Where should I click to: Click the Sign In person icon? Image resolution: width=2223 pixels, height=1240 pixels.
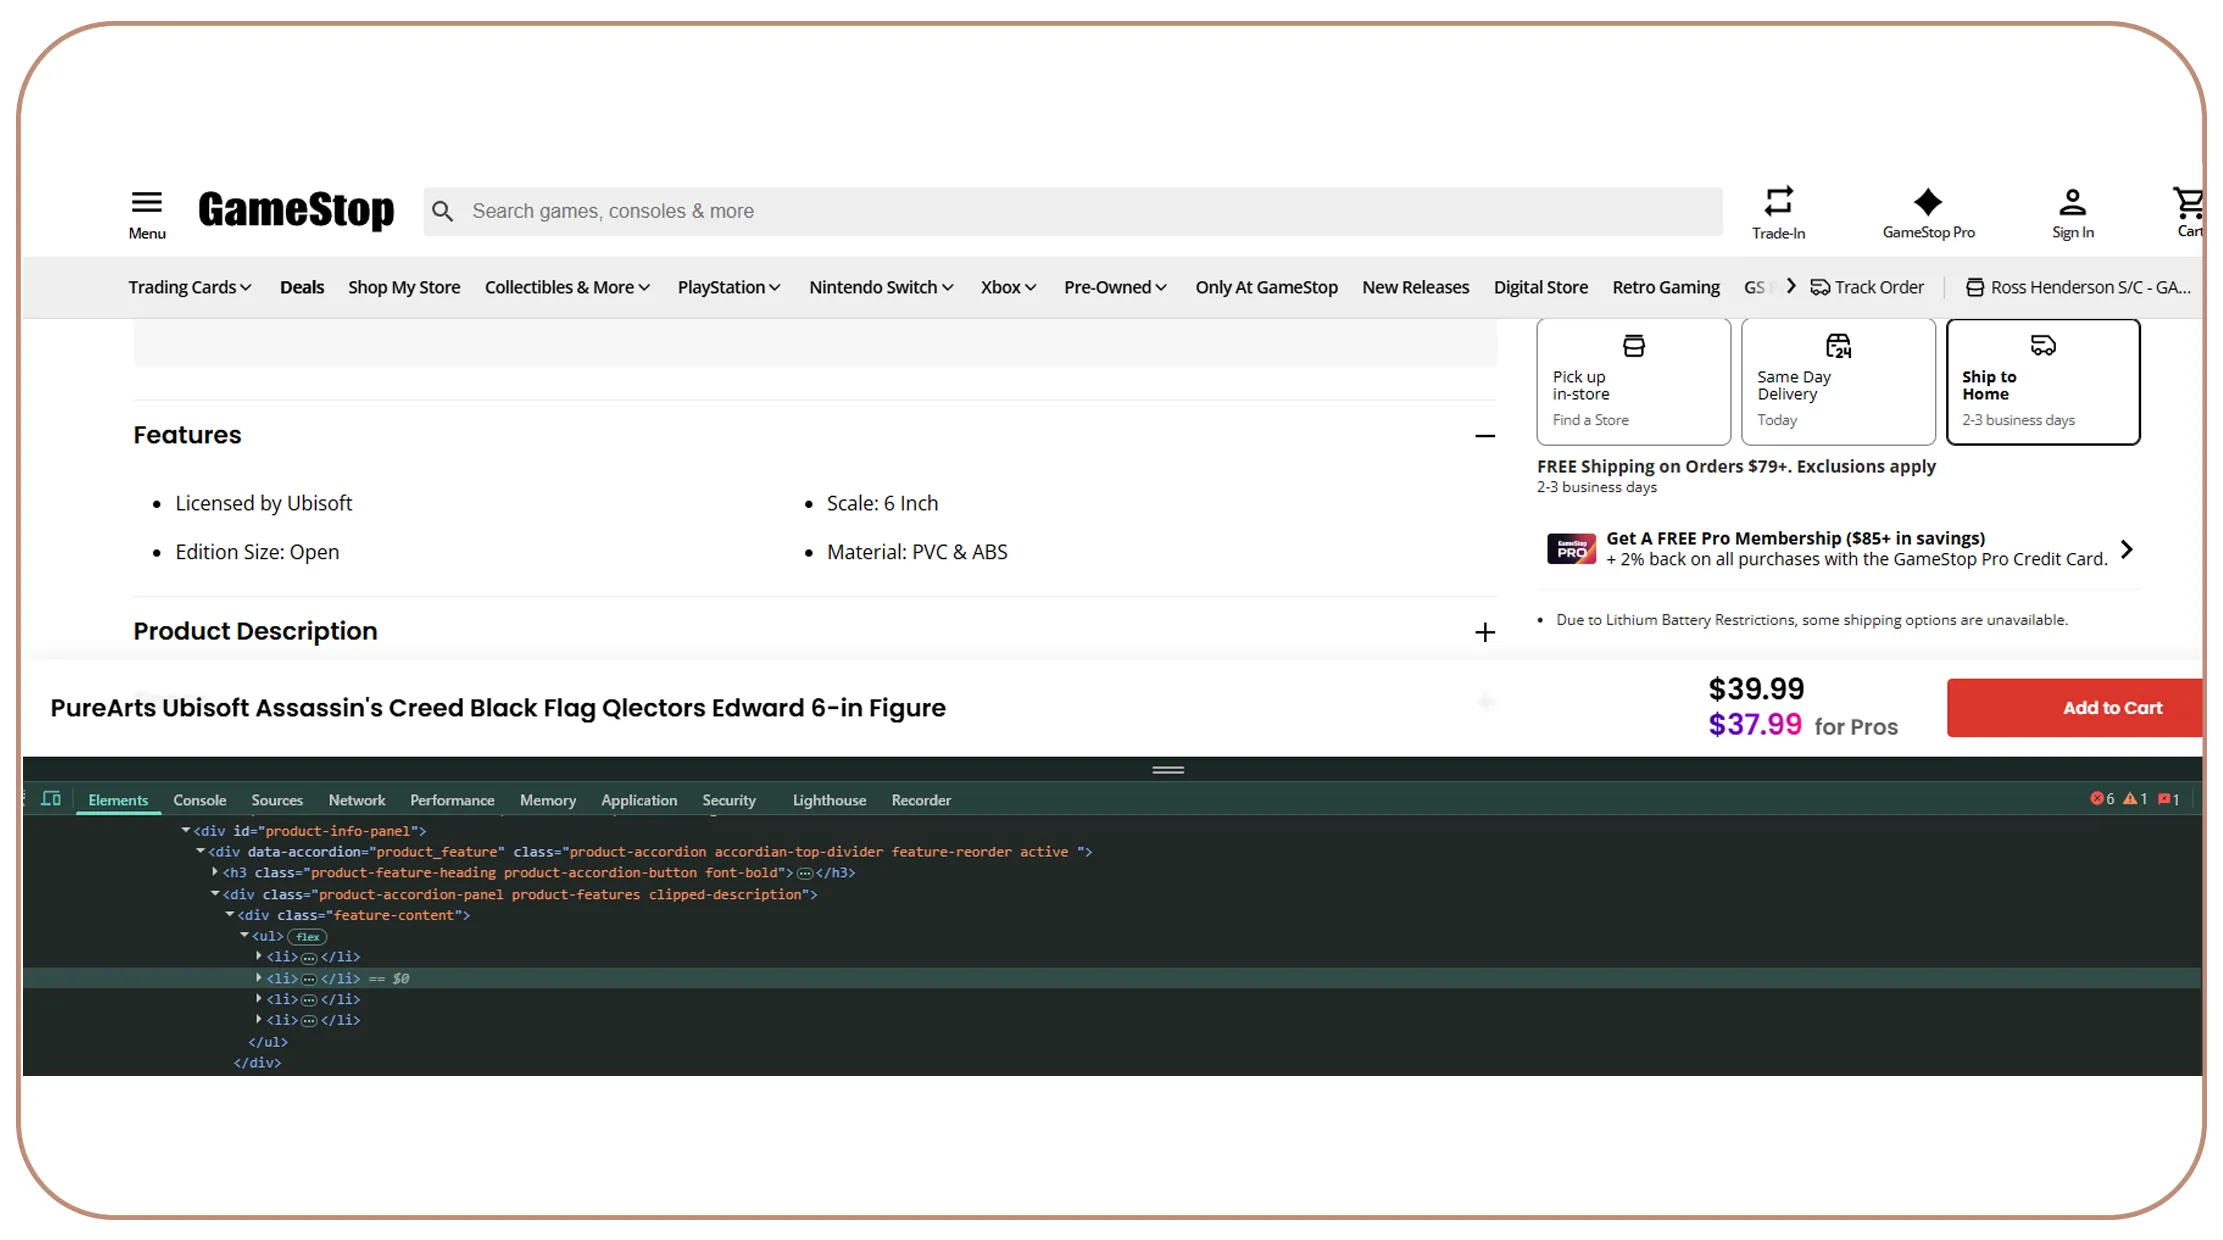click(x=2072, y=202)
